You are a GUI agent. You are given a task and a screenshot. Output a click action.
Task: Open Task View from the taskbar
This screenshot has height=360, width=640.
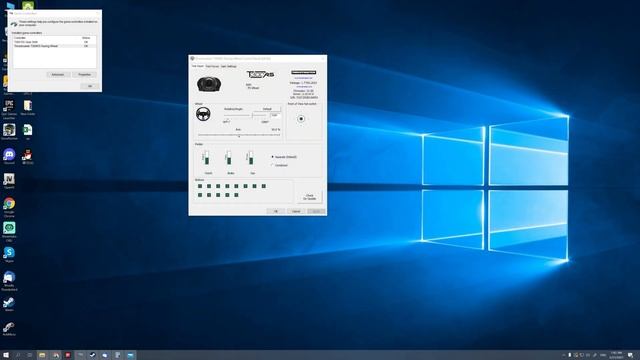click(30, 355)
